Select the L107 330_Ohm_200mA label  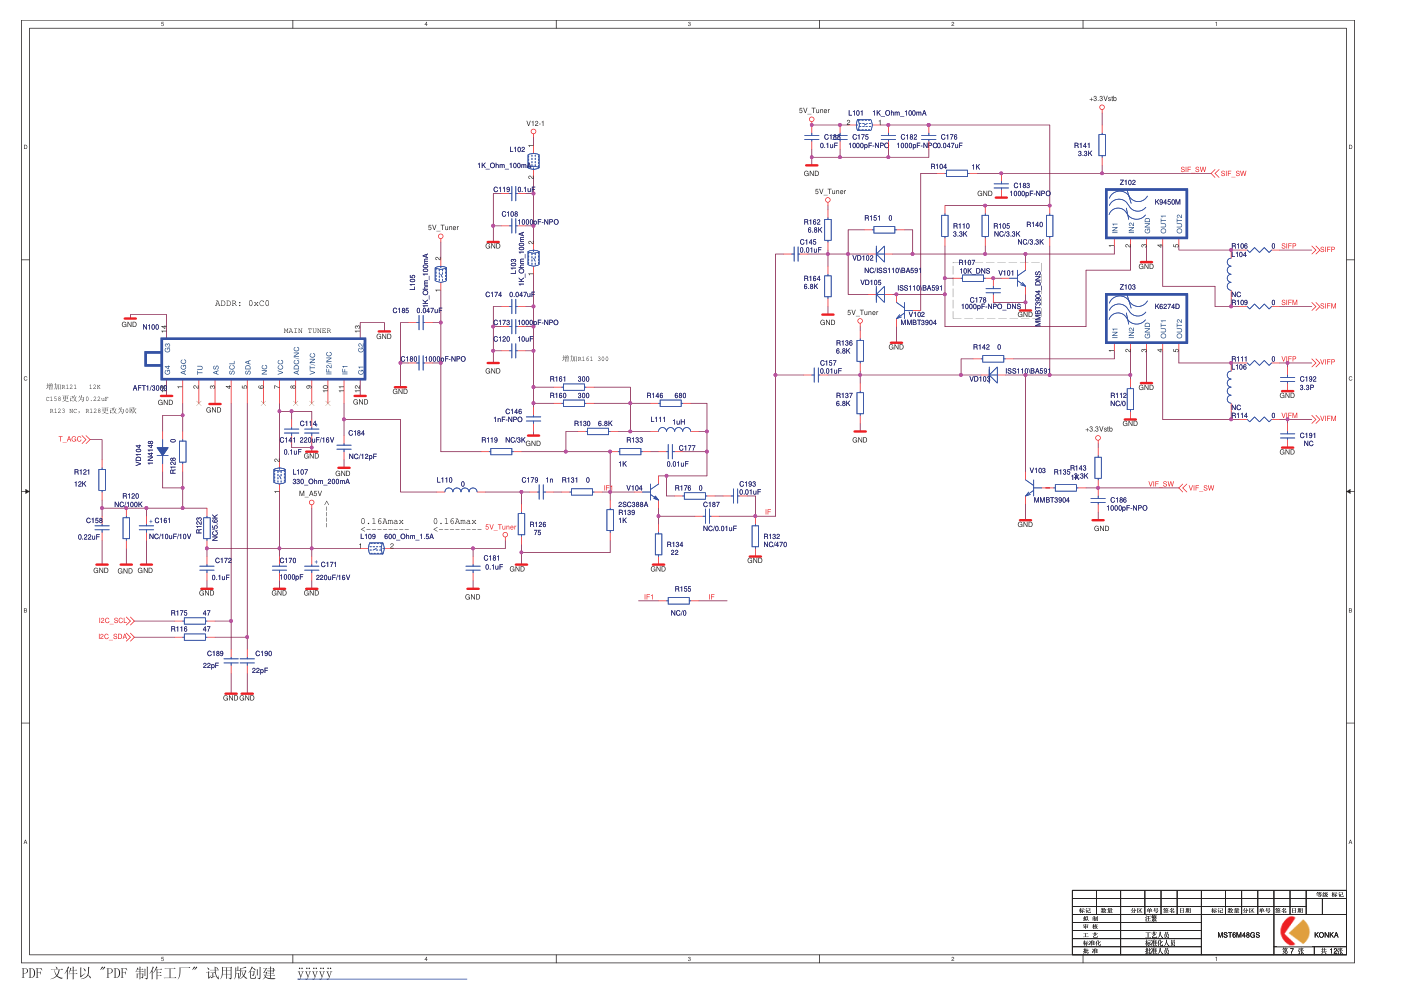click(321, 477)
